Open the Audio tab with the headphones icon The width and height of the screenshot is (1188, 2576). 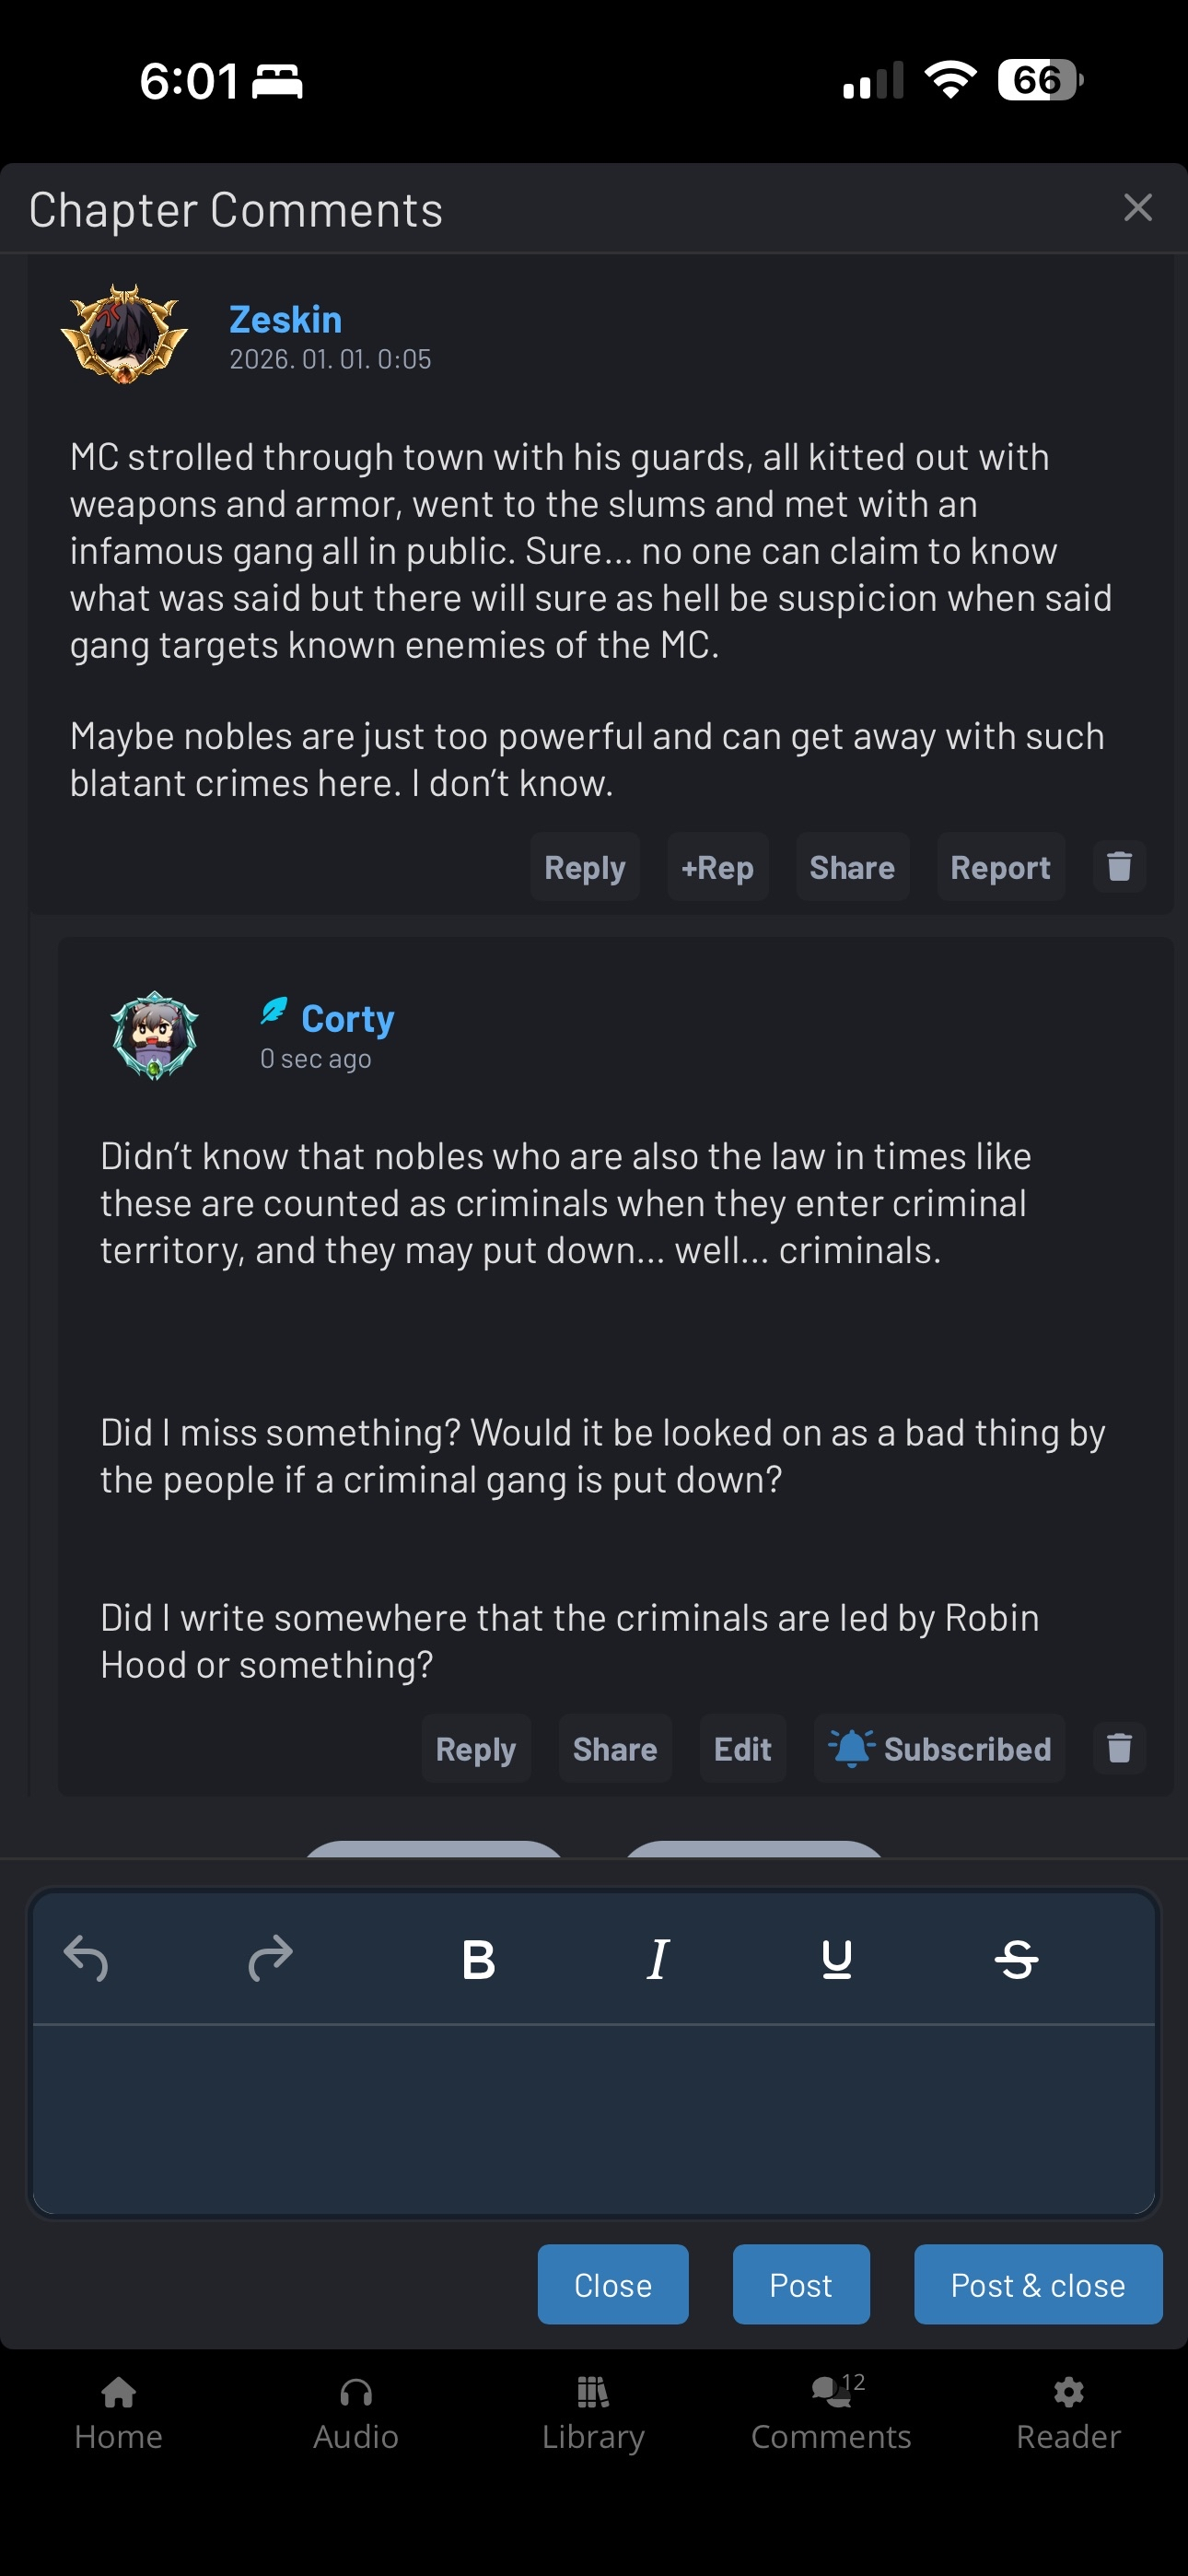pyautogui.click(x=355, y=2413)
